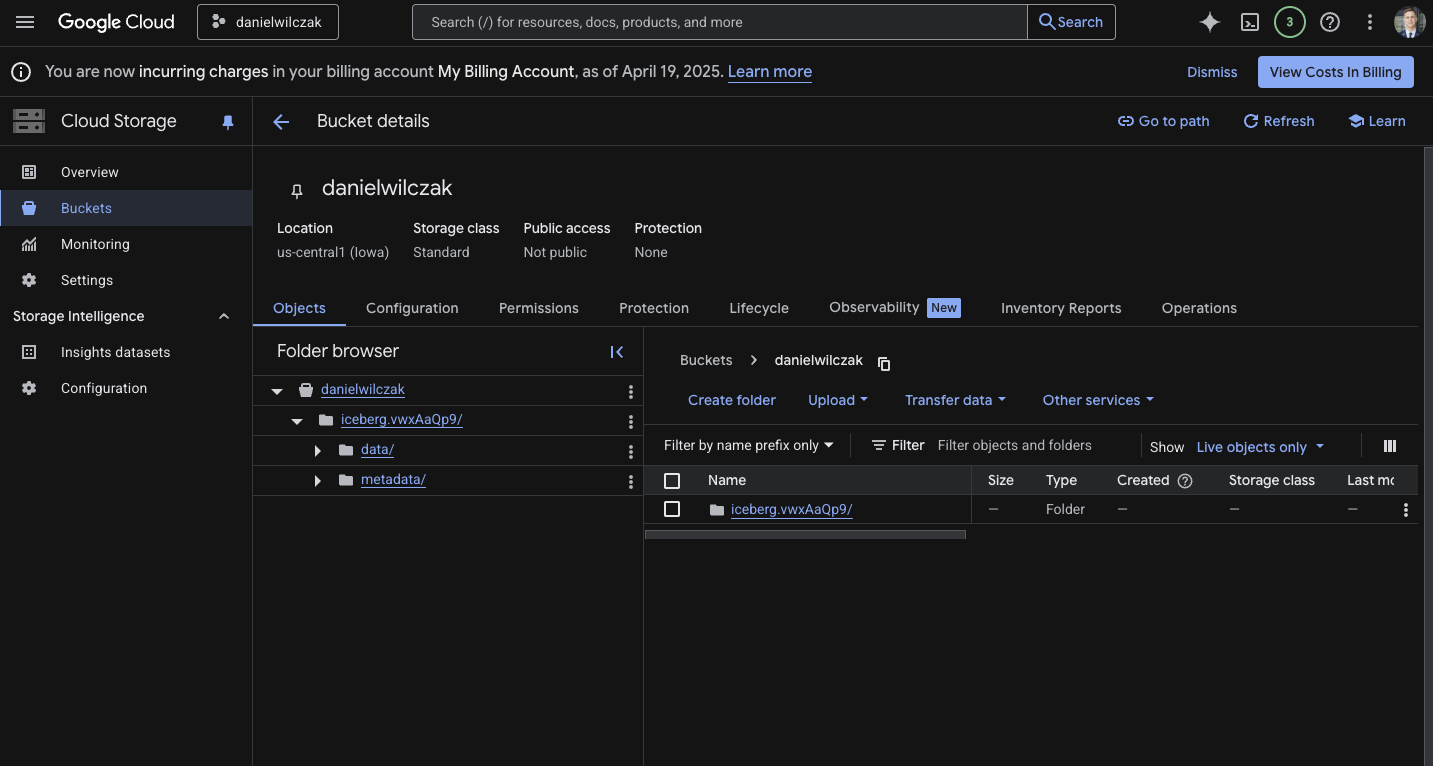The height and width of the screenshot is (766, 1433).
Task: Switch to the Operations tab
Action: (x=1199, y=308)
